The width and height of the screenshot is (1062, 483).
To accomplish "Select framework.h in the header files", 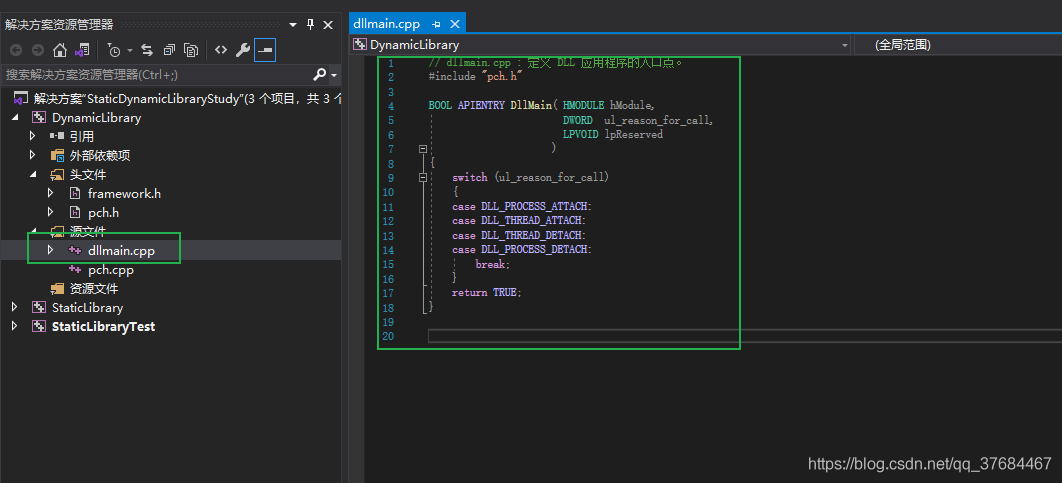I will tap(124, 193).
